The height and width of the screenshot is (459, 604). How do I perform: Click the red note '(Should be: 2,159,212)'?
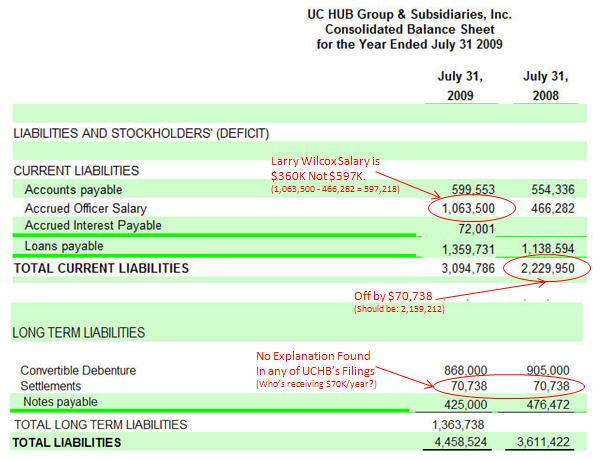[x=399, y=309]
